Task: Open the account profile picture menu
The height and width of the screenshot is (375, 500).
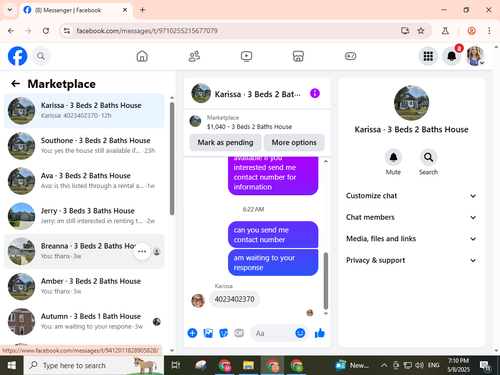Action: click(x=475, y=56)
